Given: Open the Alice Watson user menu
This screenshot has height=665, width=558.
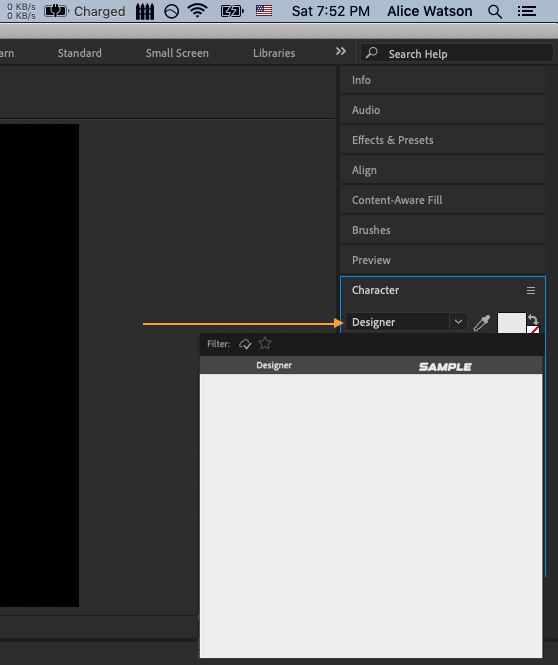Looking at the screenshot, I should (x=430, y=11).
